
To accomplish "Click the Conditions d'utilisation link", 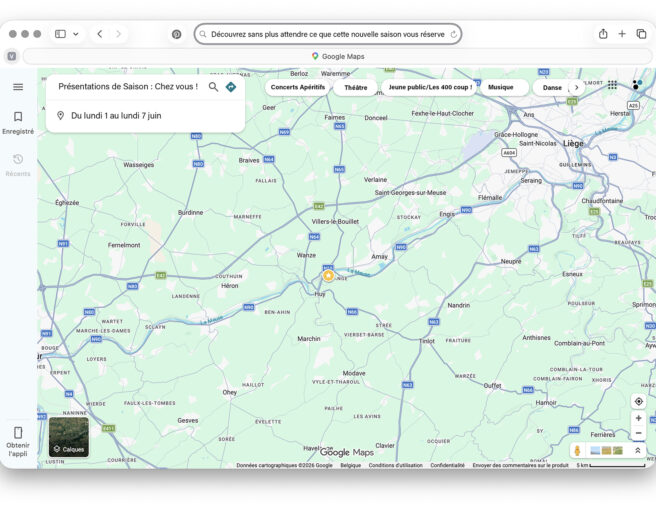I will [395, 465].
